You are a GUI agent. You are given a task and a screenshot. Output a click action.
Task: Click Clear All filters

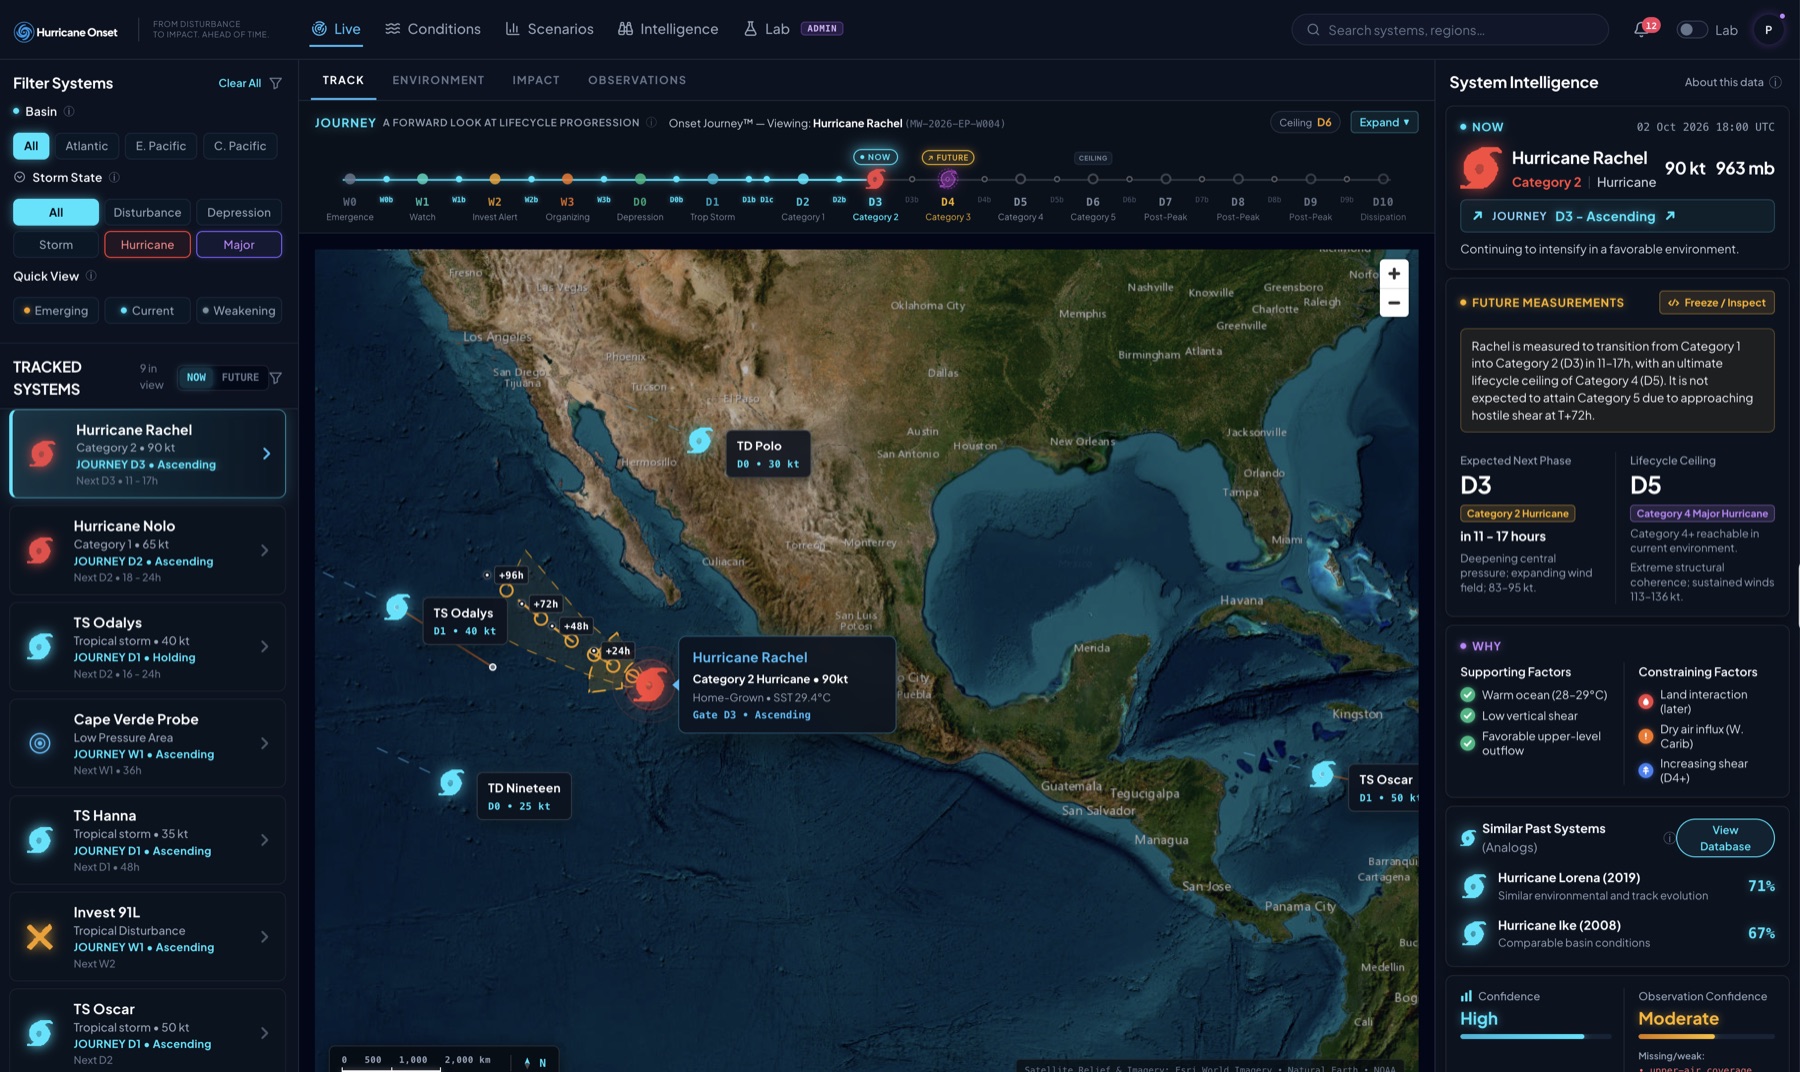point(240,83)
